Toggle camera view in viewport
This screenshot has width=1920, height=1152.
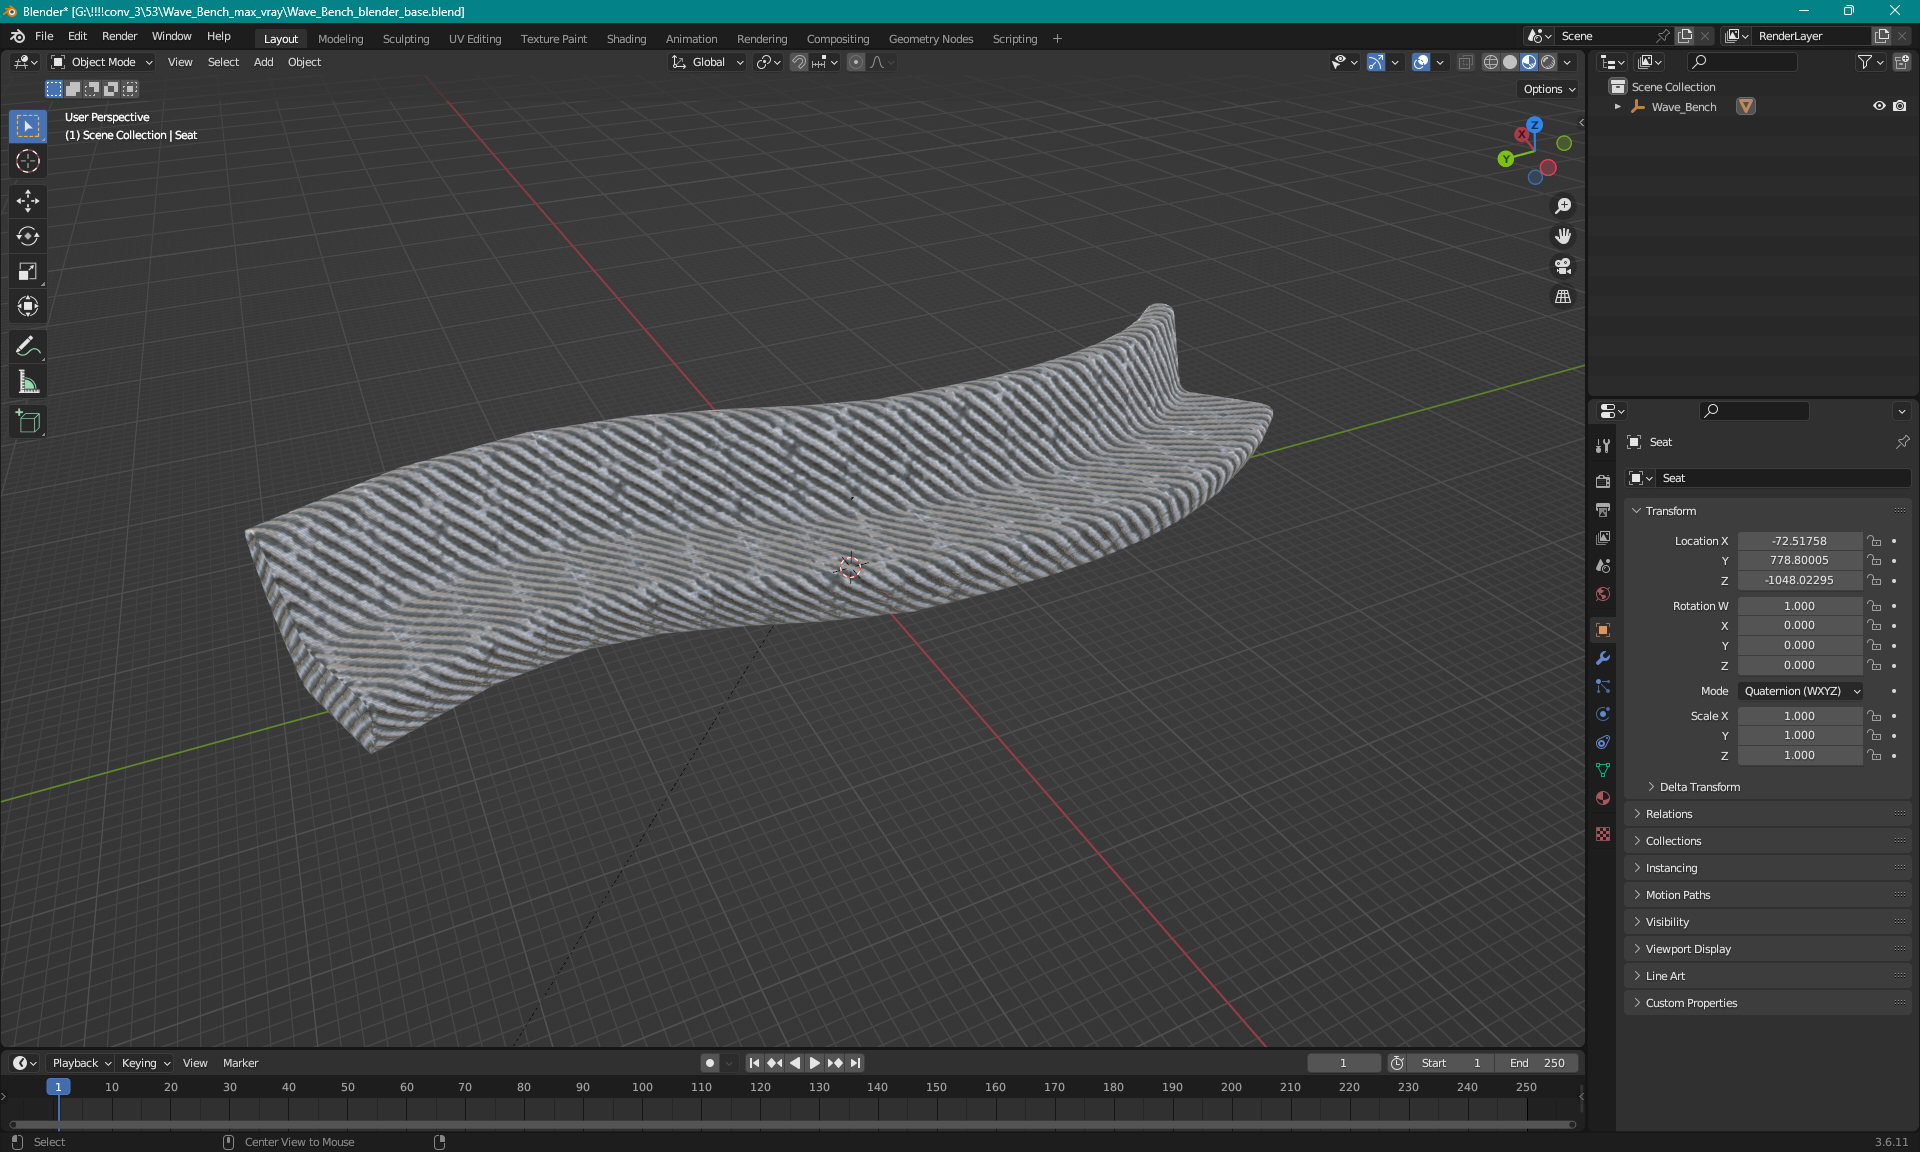tap(1562, 266)
